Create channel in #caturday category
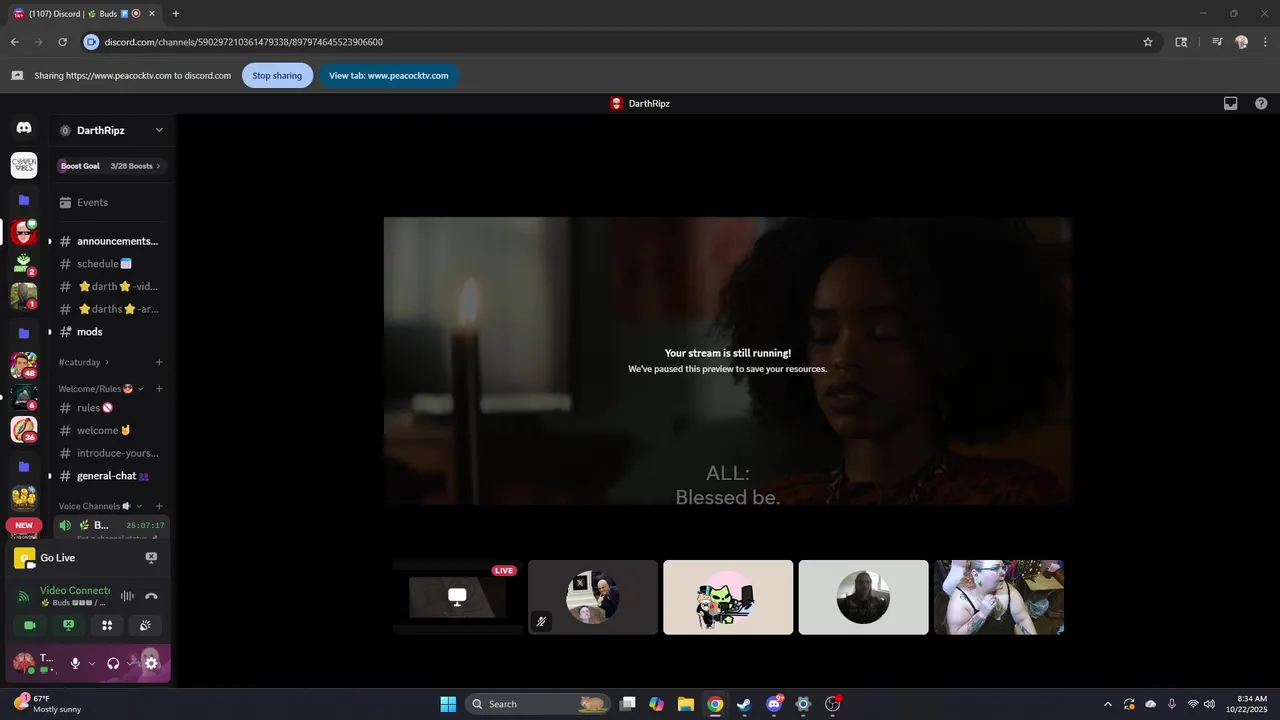This screenshot has width=1280, height=720. [159, 362]
